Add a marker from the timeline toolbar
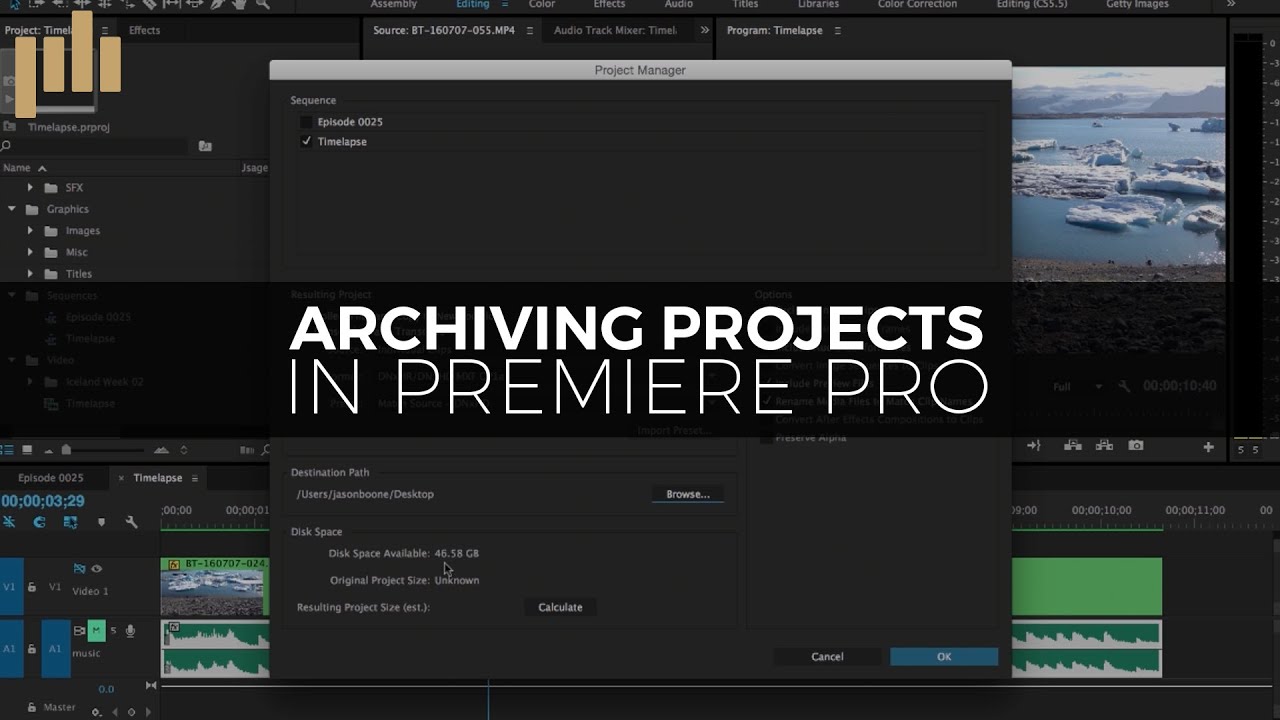This screenshot has width=1280, height=720. click(x=101, y=522)
